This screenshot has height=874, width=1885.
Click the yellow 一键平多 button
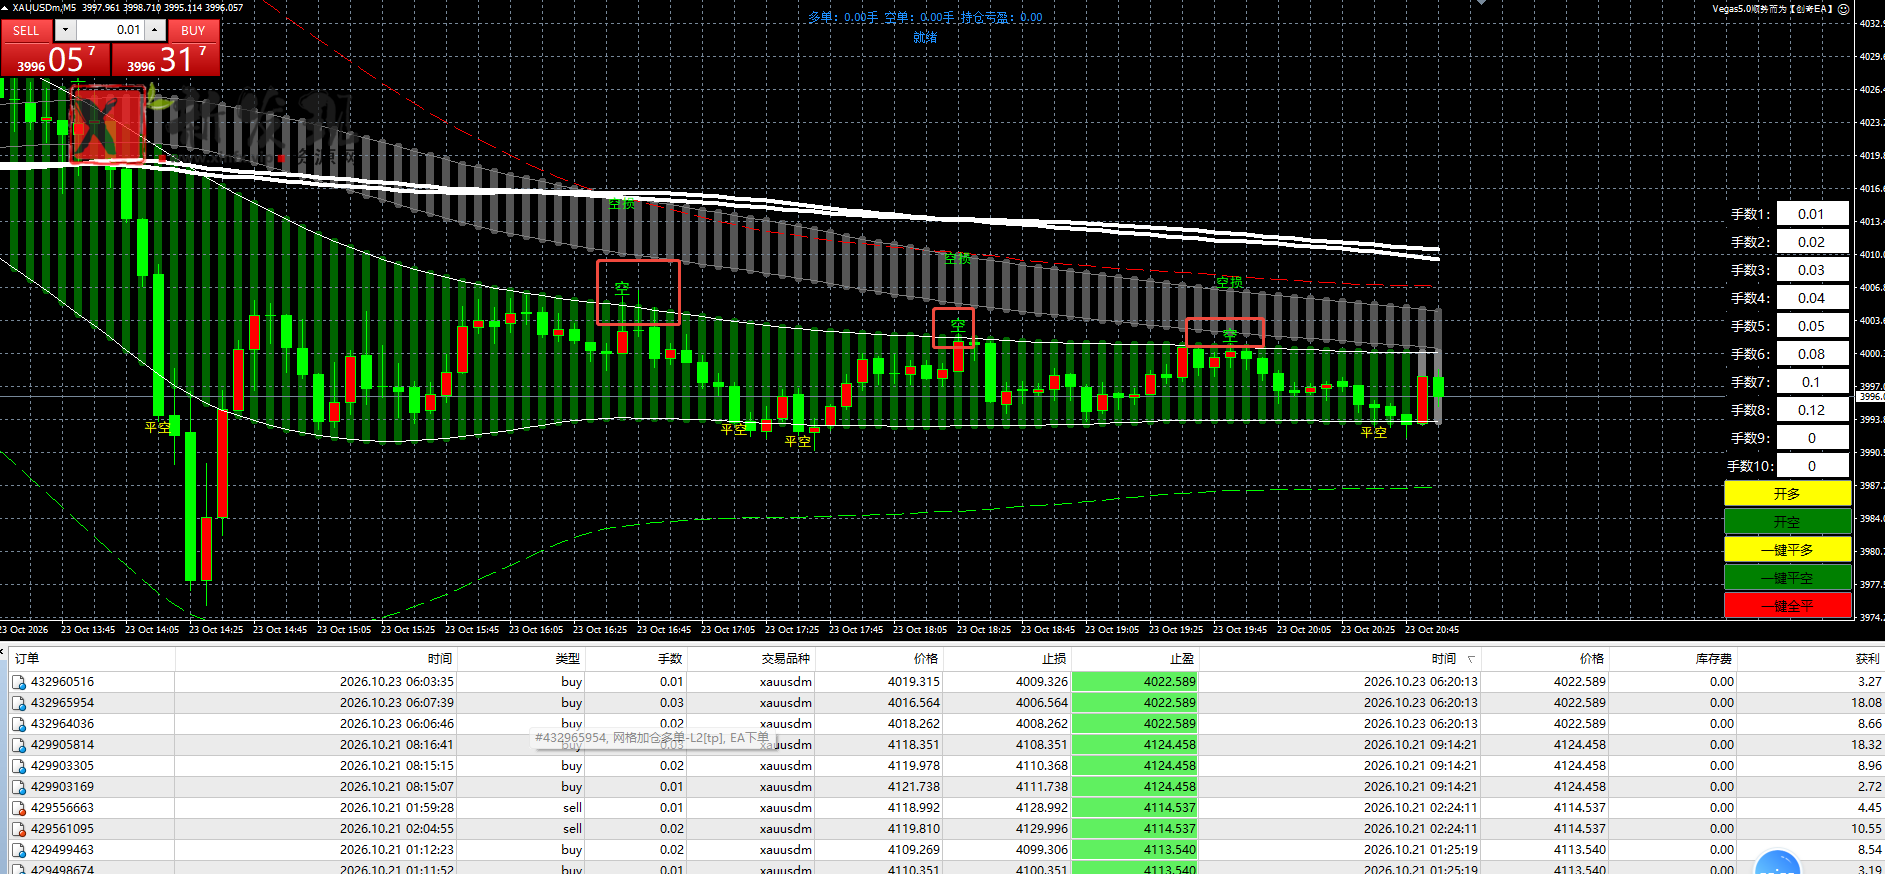point(1787,550)
